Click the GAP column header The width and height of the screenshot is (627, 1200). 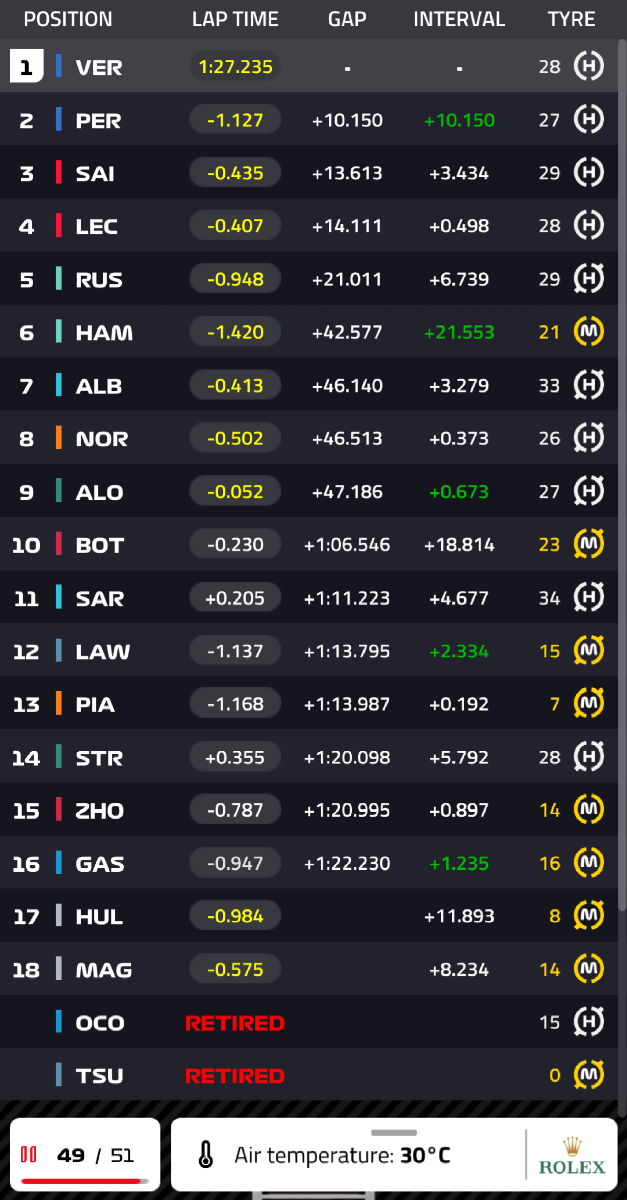pos(347,19)
